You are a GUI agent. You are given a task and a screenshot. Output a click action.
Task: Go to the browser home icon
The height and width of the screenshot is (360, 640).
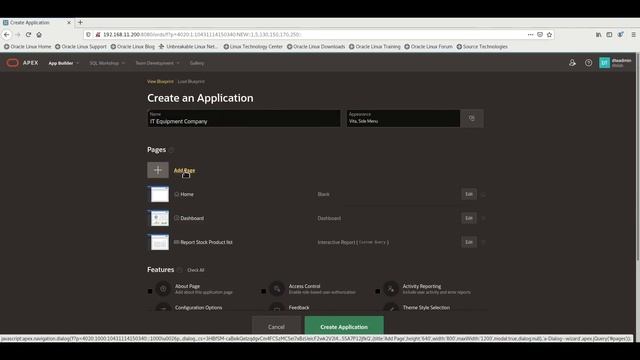pos(39,35)
